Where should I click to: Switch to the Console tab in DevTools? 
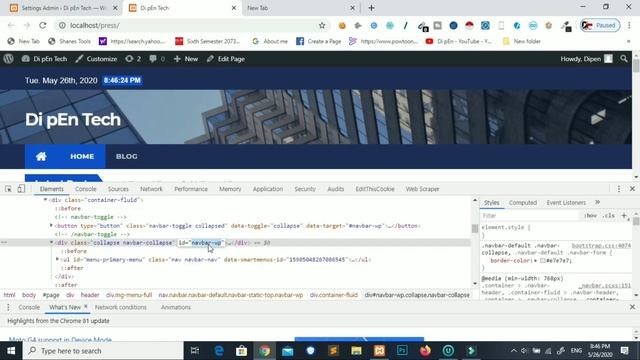pos(85,189)
